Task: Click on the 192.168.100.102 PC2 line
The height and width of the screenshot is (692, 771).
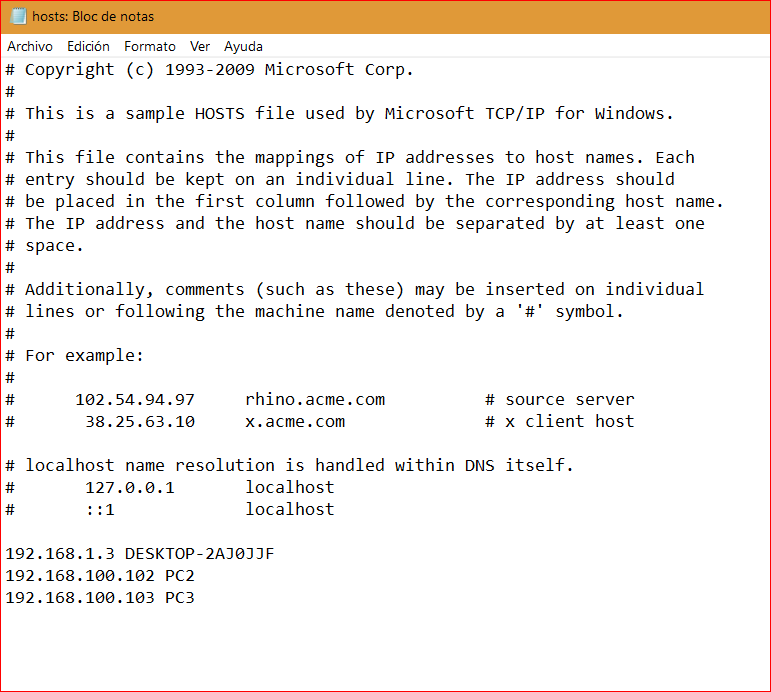Action: click(100, 575)
